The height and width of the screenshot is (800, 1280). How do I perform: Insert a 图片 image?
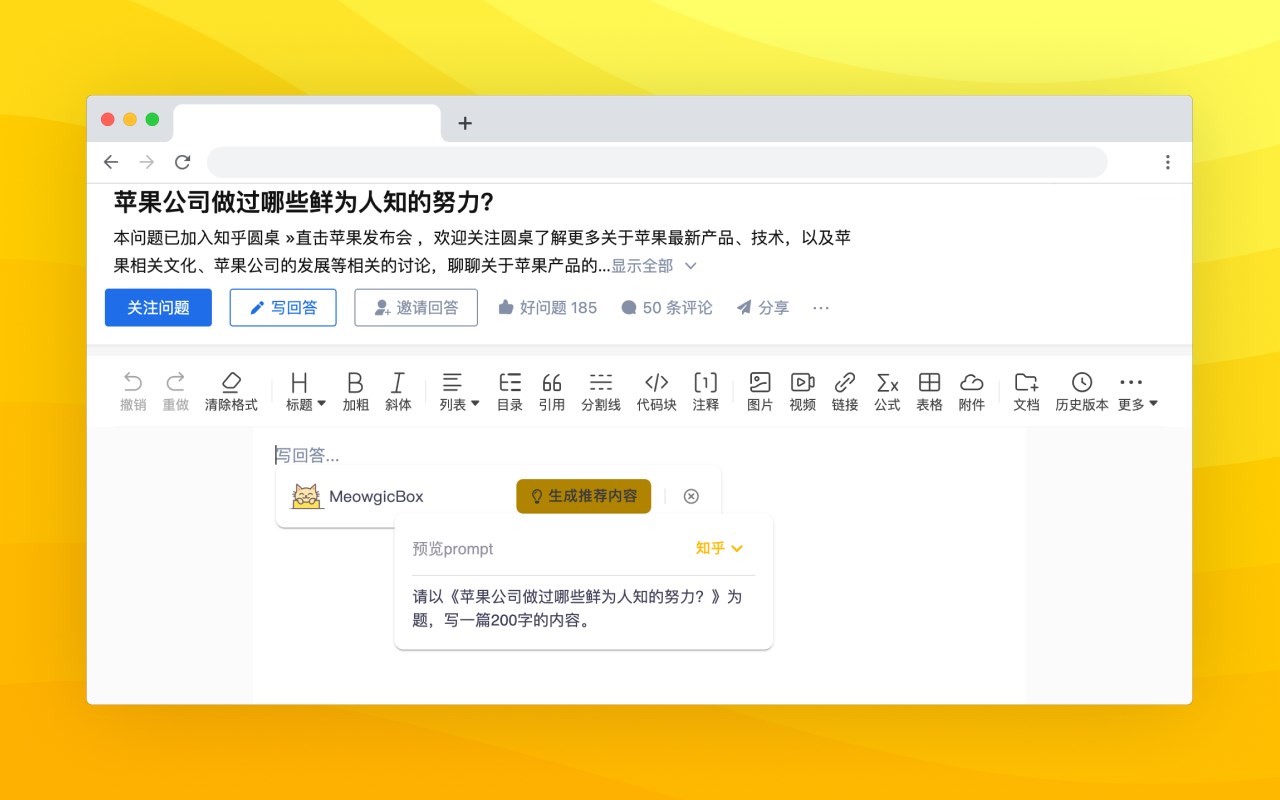pos(760,391)
